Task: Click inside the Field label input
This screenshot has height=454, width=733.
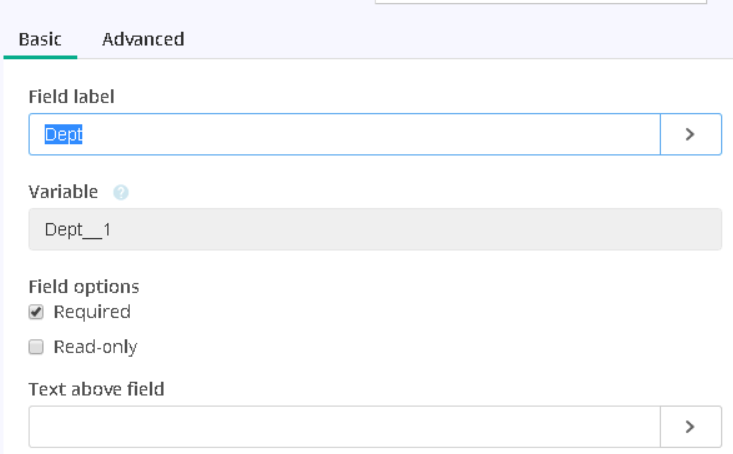Action: [x=345, y=134]
